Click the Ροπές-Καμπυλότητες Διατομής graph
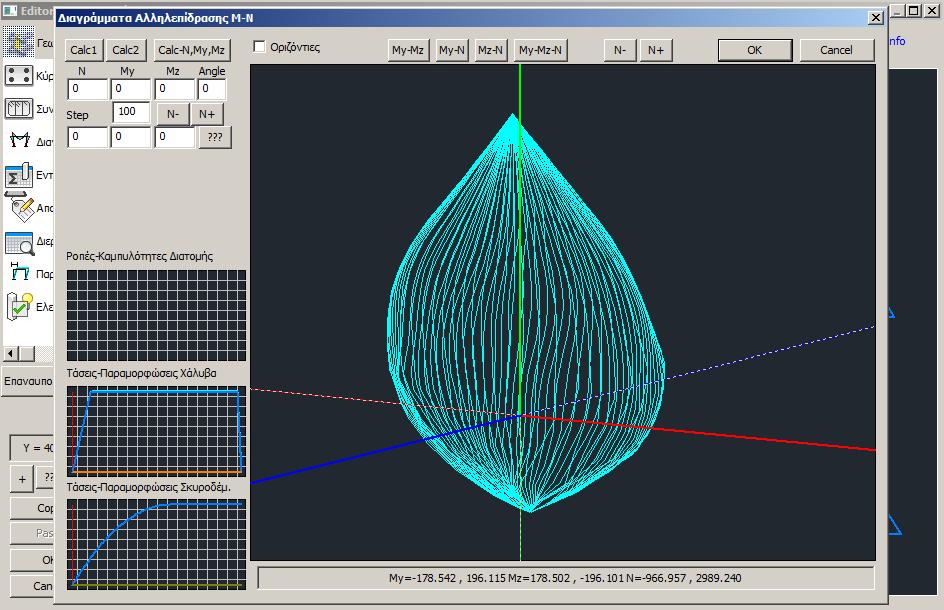This screenshot has height=610, width=944. [x=157, y=316]
